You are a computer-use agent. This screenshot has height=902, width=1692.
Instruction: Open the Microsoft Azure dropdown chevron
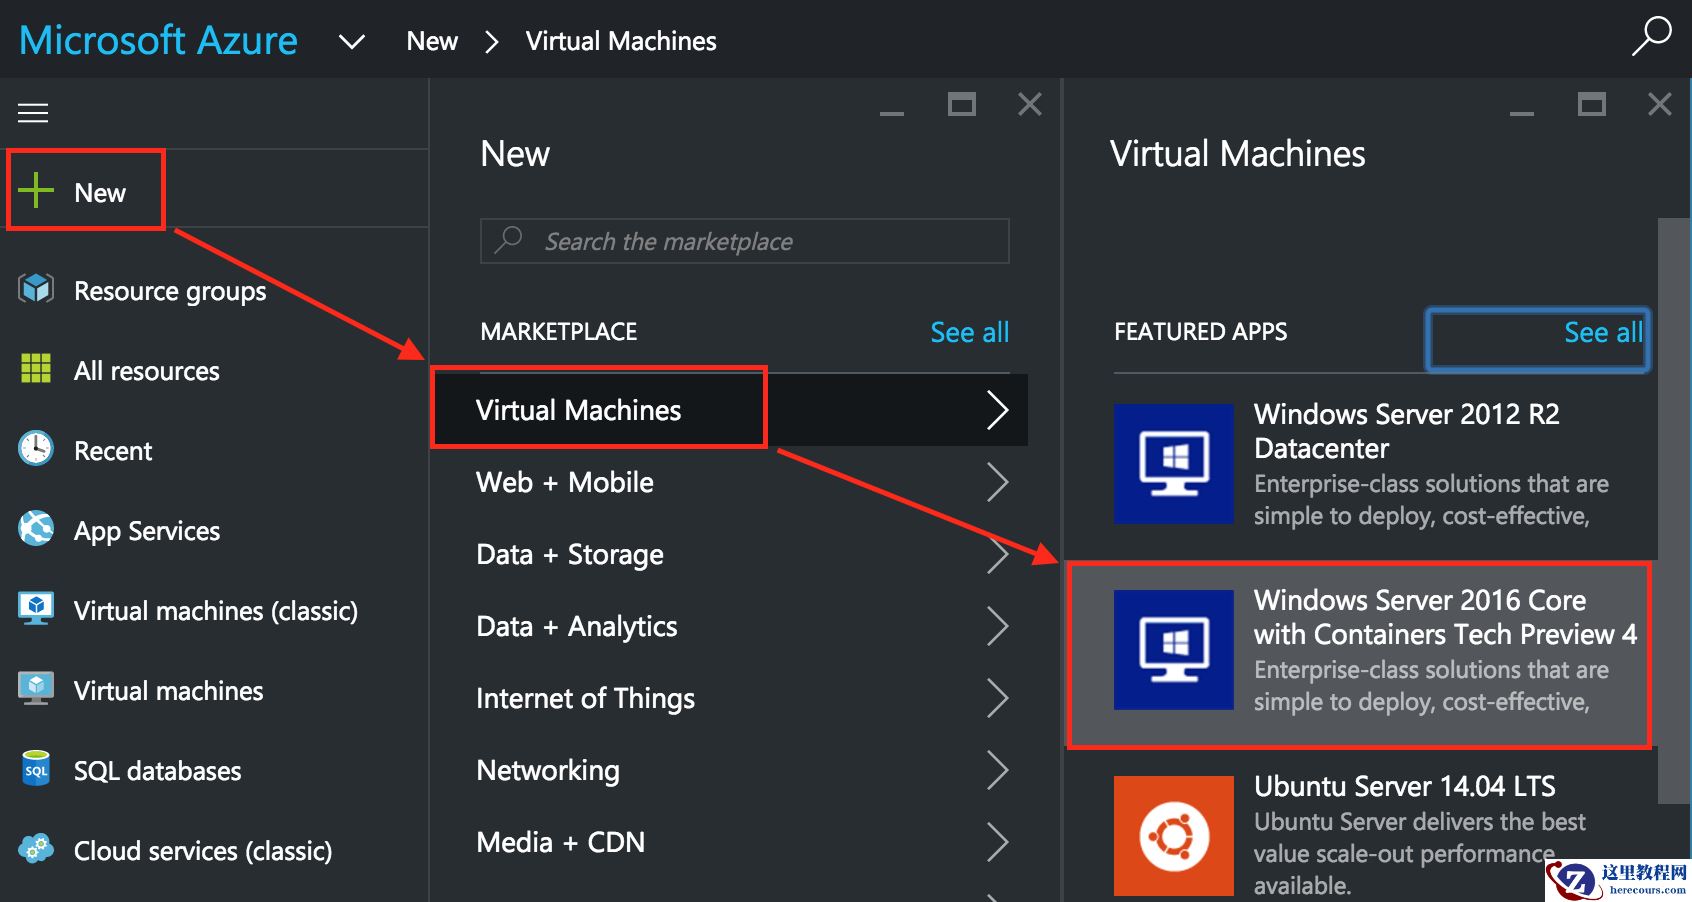pos(352,42)
